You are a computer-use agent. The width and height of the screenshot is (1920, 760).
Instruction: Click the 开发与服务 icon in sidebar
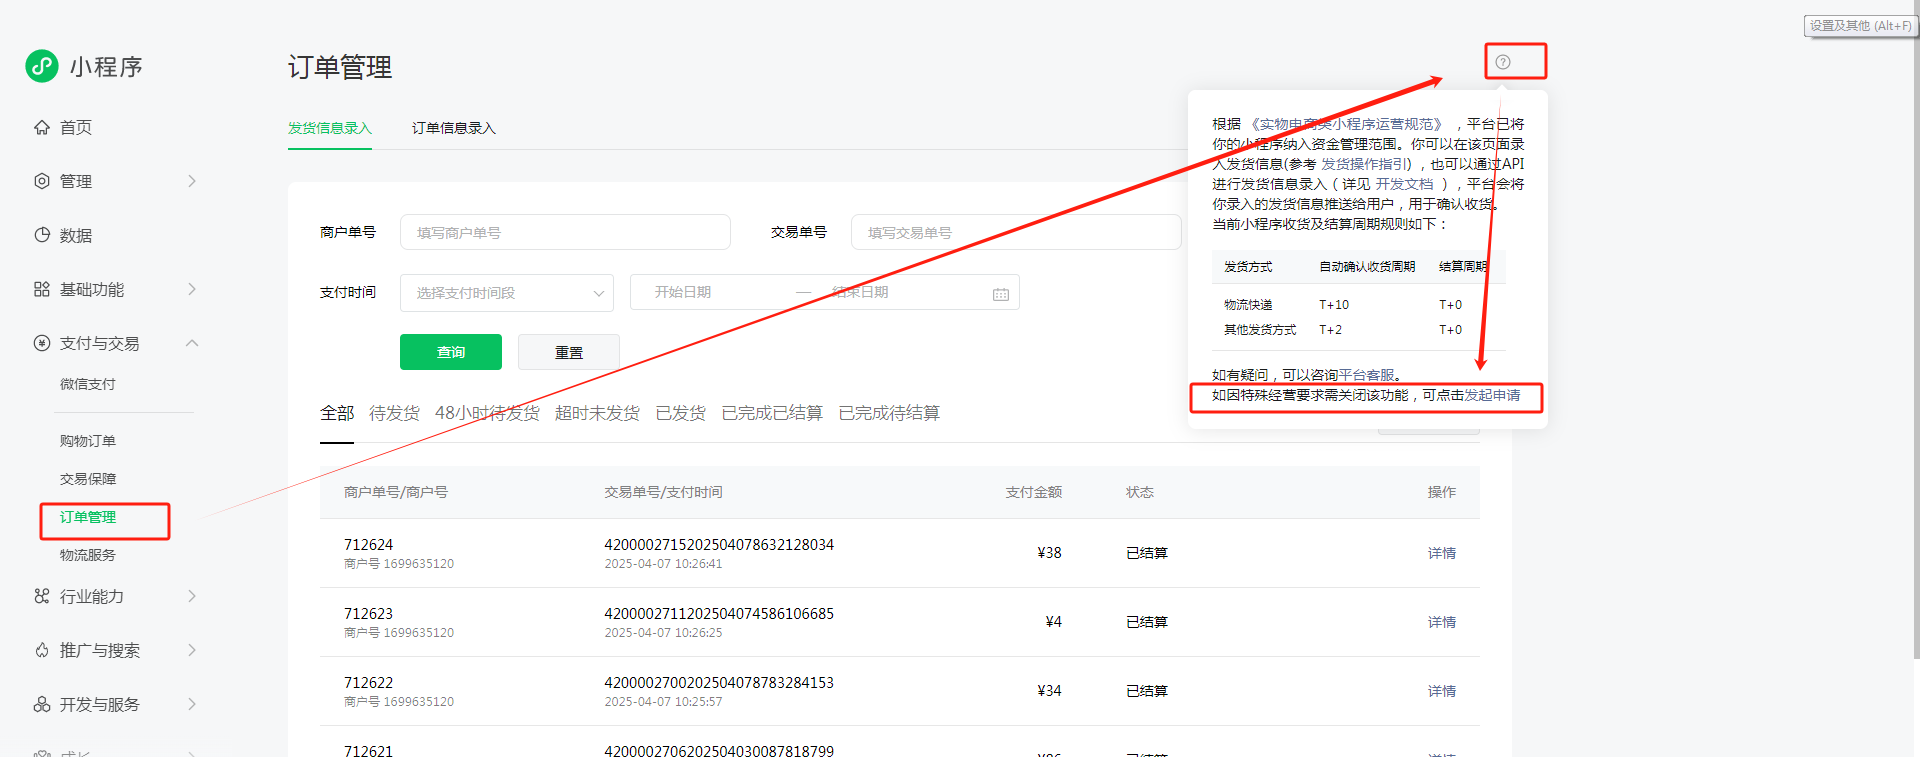42,704
